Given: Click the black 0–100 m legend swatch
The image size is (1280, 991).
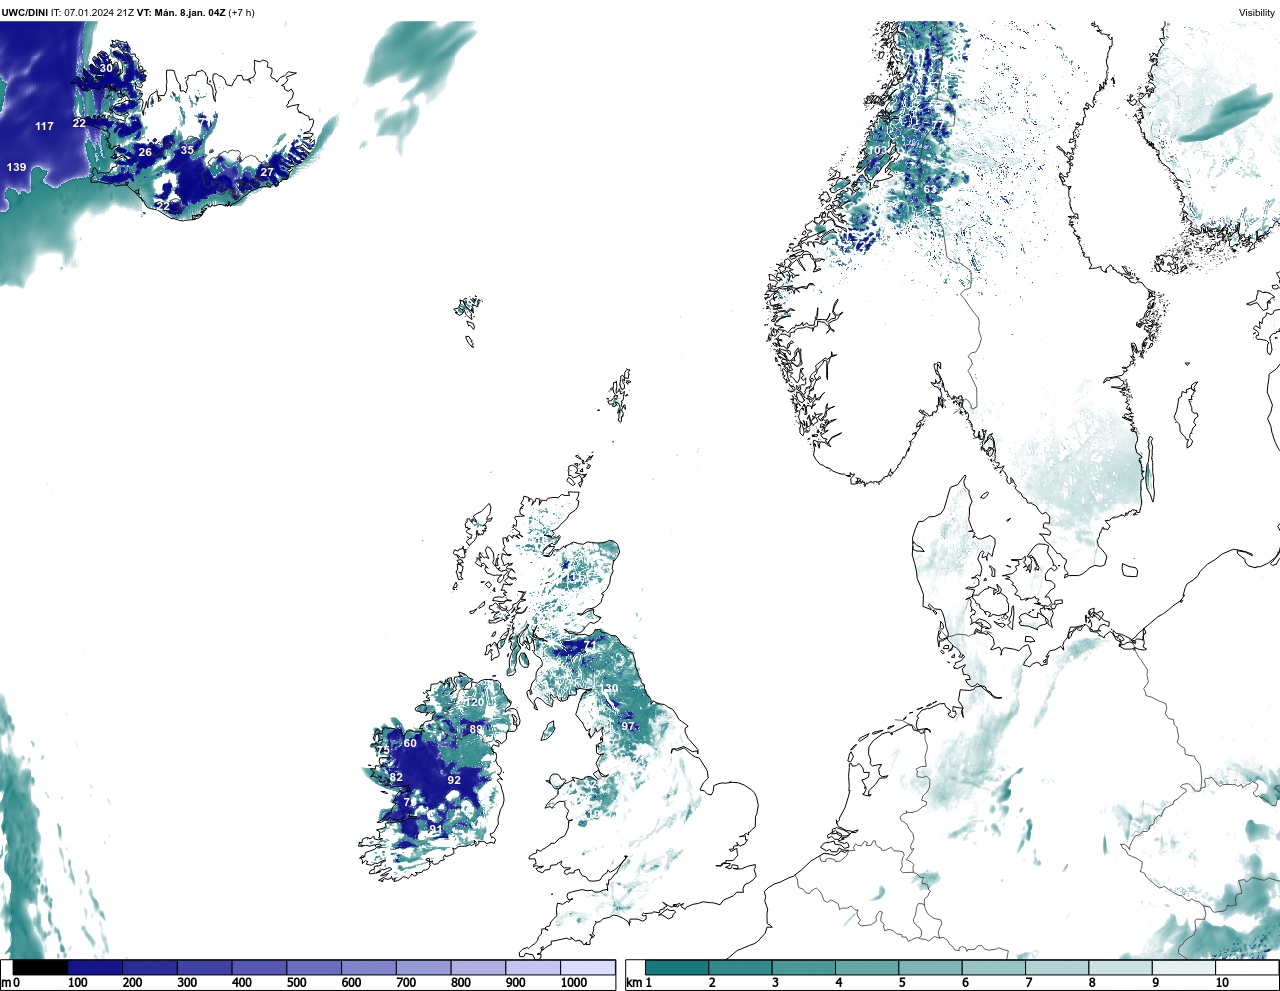Looking at the screenshot, I should [x=40, y=967].
